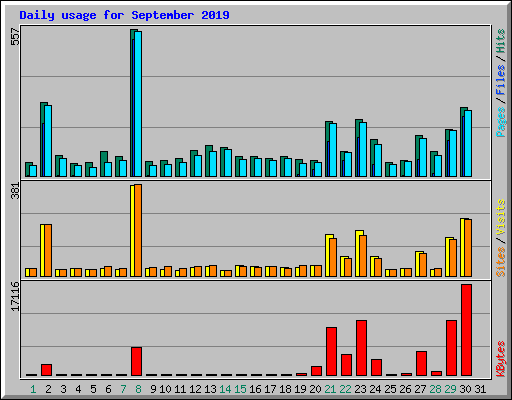Image resolution: width=512 pixels, height=400 pixels.
Task: Click the KBytes legend label
Action: click(x=500, y=359)
